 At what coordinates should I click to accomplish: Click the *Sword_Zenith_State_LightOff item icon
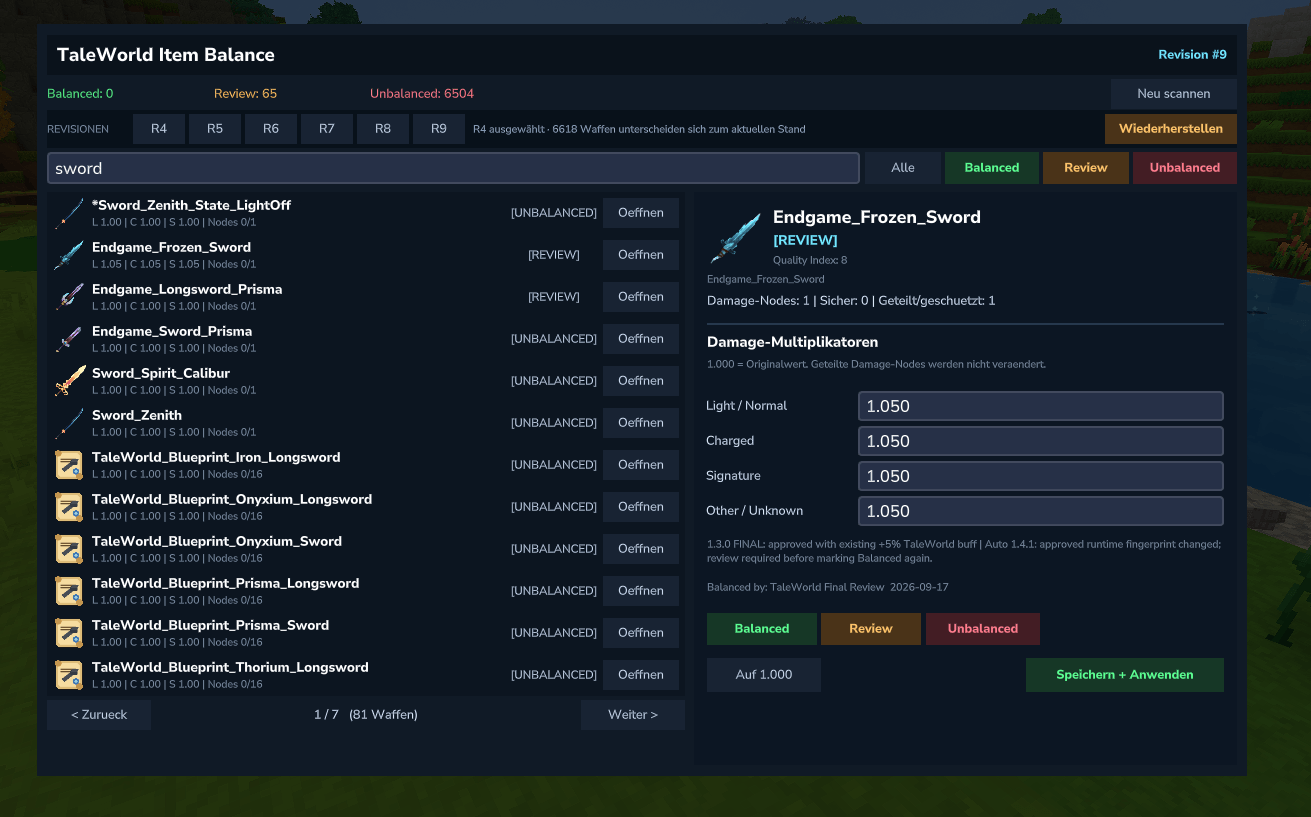pos(69,213)
